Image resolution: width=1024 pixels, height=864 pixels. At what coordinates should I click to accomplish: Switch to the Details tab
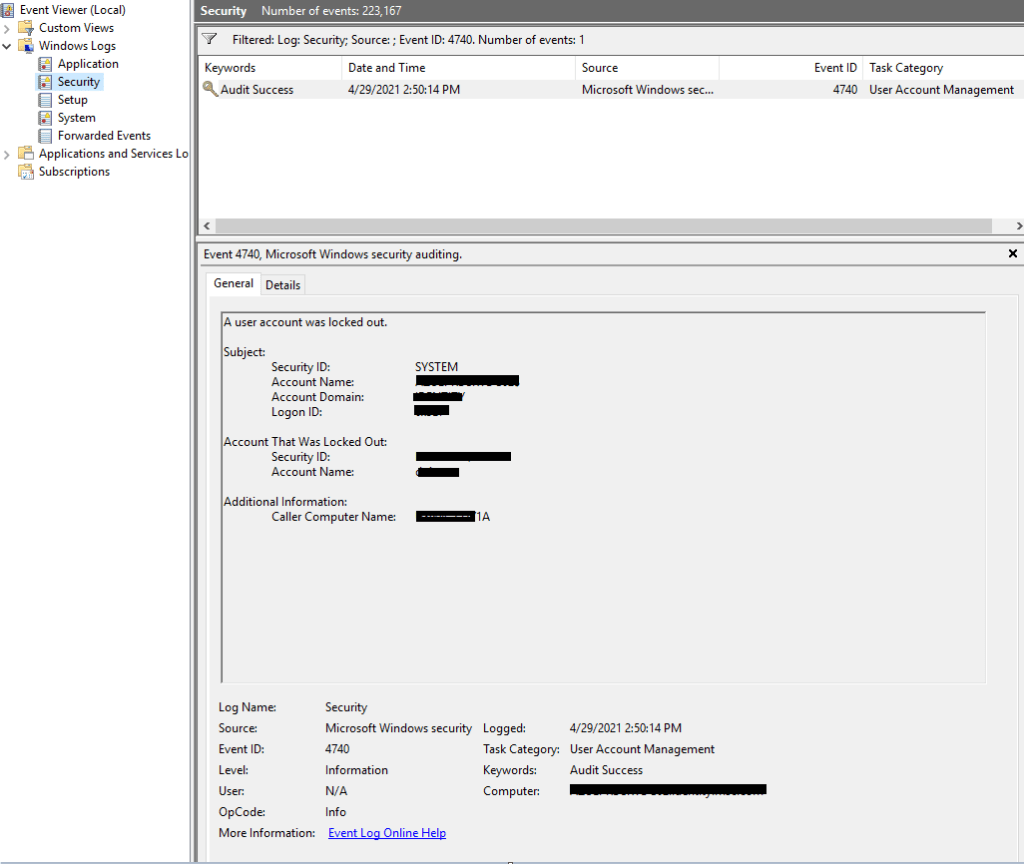click(x=282, y=285)
